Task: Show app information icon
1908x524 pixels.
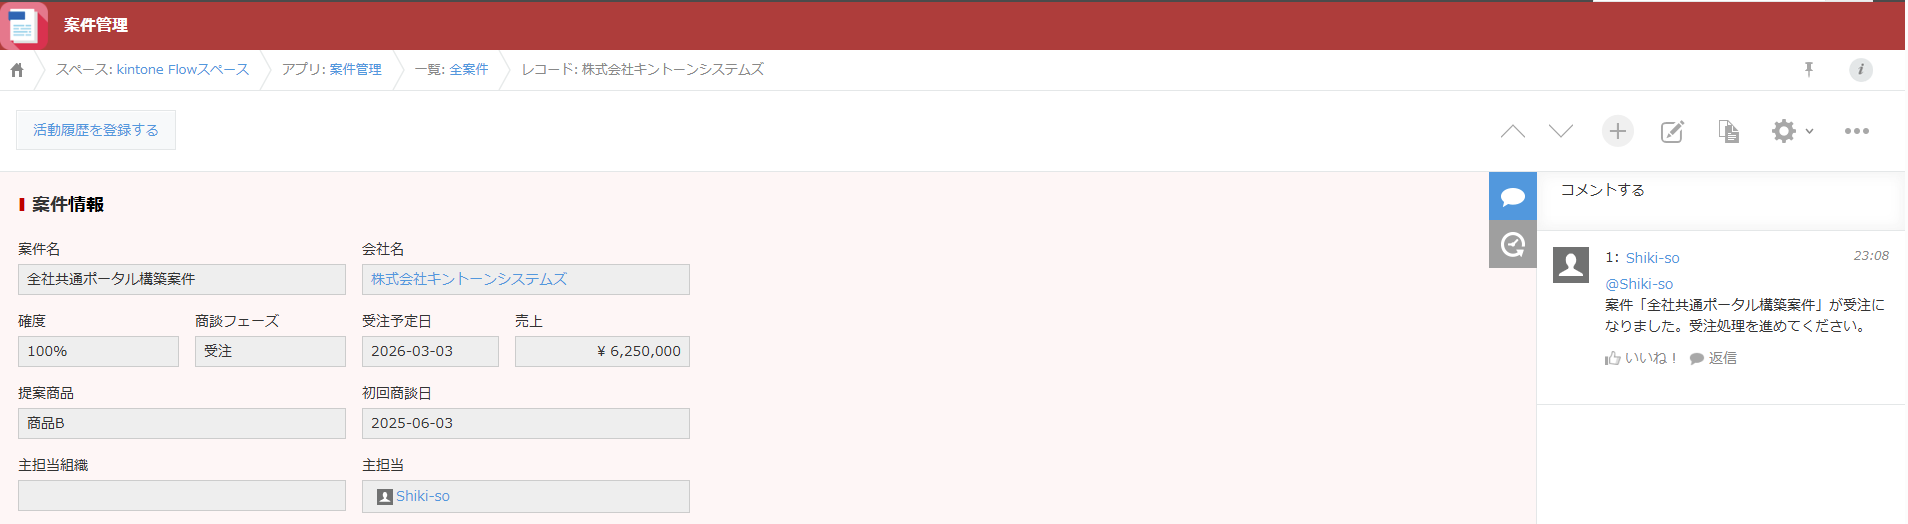Action: pos(1861,69)
